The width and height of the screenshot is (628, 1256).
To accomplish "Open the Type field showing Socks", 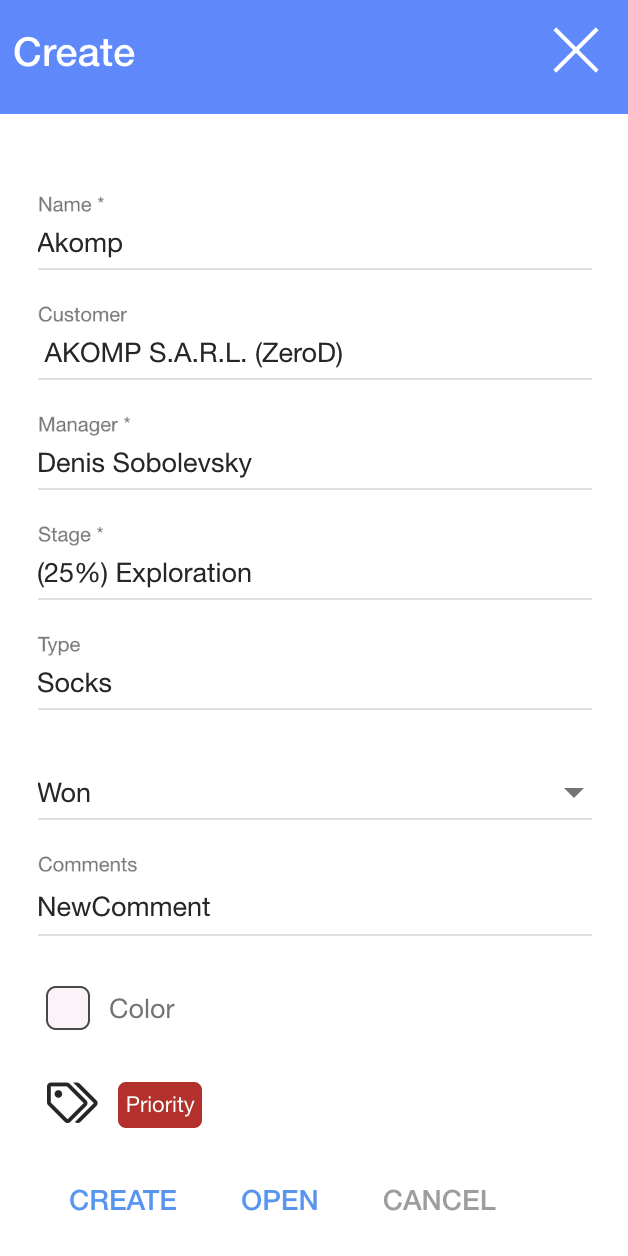I will point(314,684).
